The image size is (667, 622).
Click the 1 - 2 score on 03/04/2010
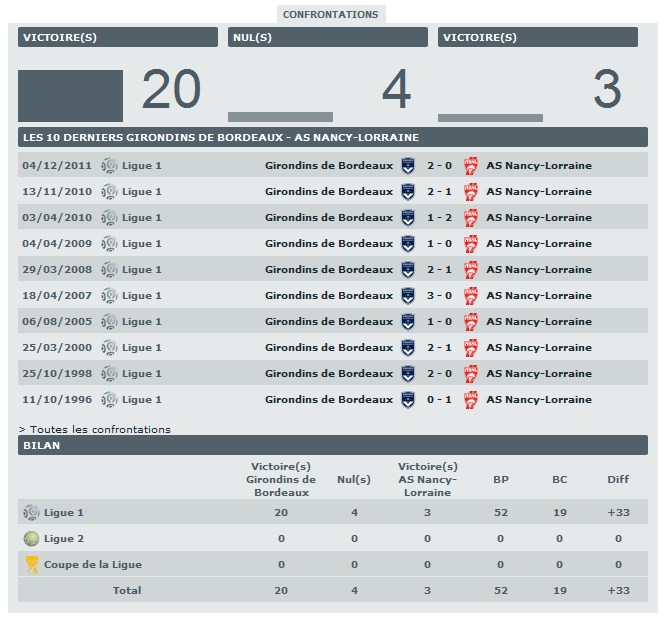tap(439, 218)
